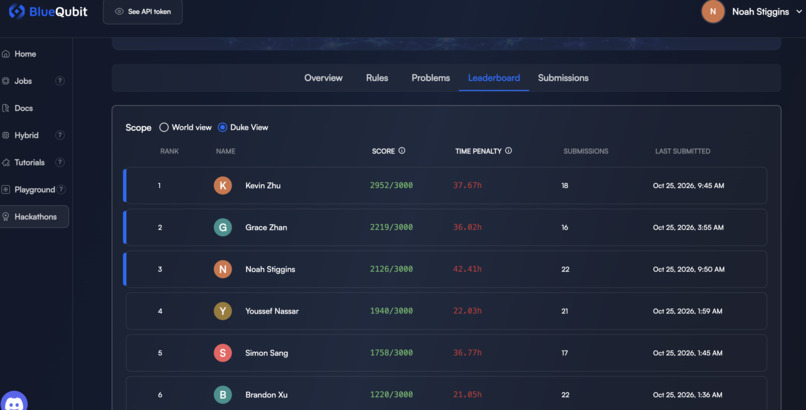Click the score 1940/3000
This screenshot has width=806, height=410.
point(391,311)
